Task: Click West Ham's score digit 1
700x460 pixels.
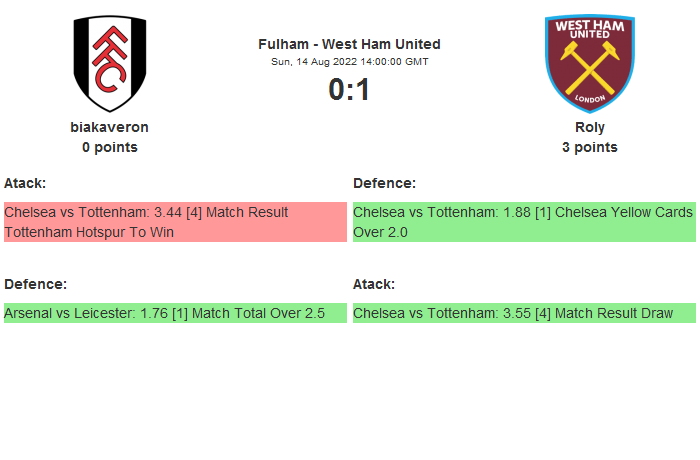Action: [x=363, y=90]
